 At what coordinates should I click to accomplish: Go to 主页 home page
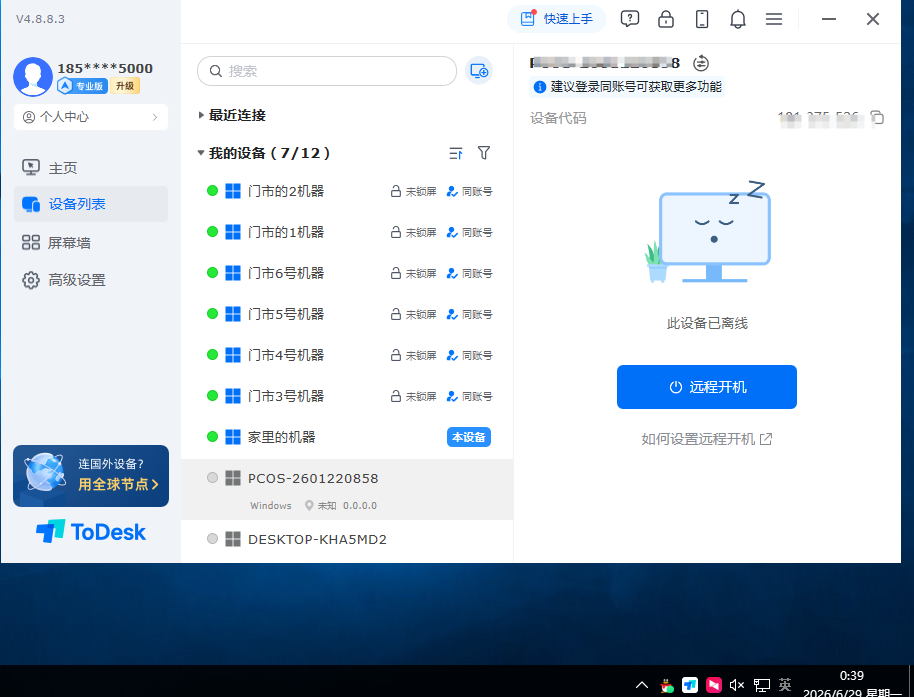pyautogui.click(x=91, y=168)
